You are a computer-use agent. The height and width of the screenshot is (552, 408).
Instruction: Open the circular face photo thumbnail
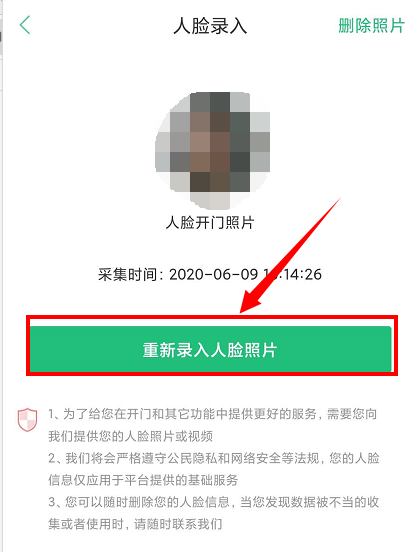(x=213, y=151)
